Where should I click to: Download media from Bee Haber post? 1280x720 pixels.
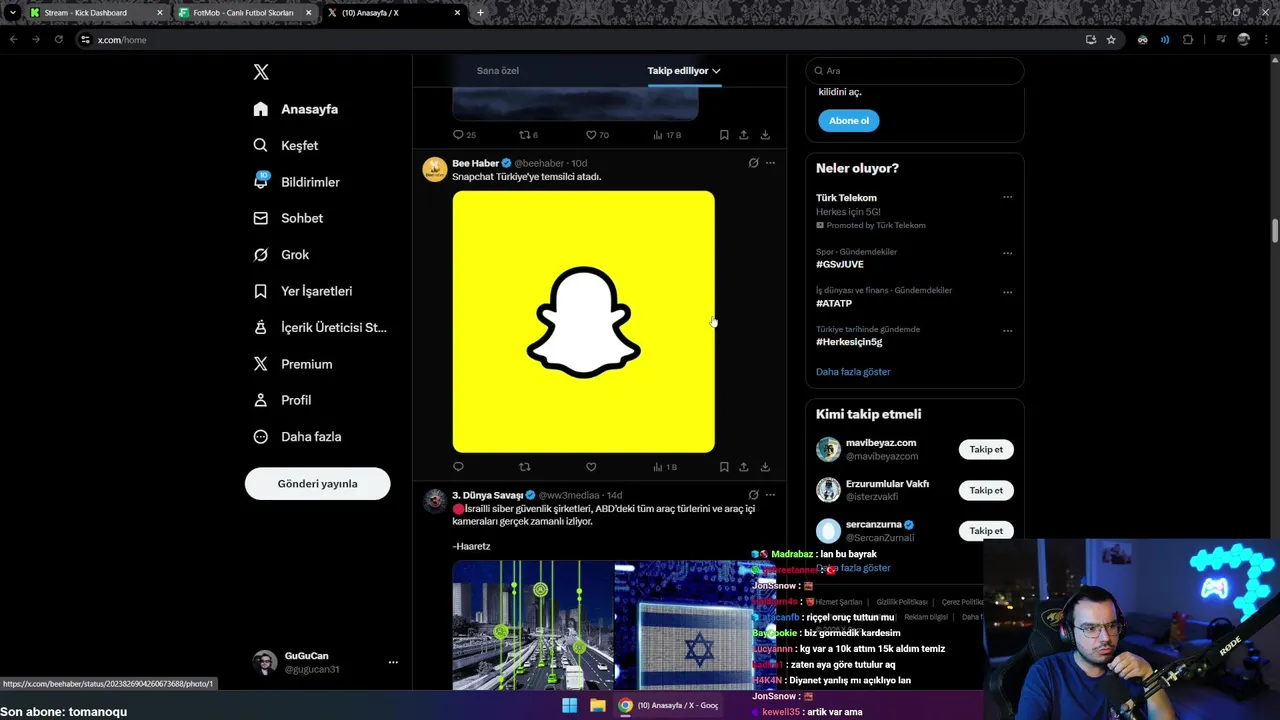pyautogui.click(x=765, y=467)
